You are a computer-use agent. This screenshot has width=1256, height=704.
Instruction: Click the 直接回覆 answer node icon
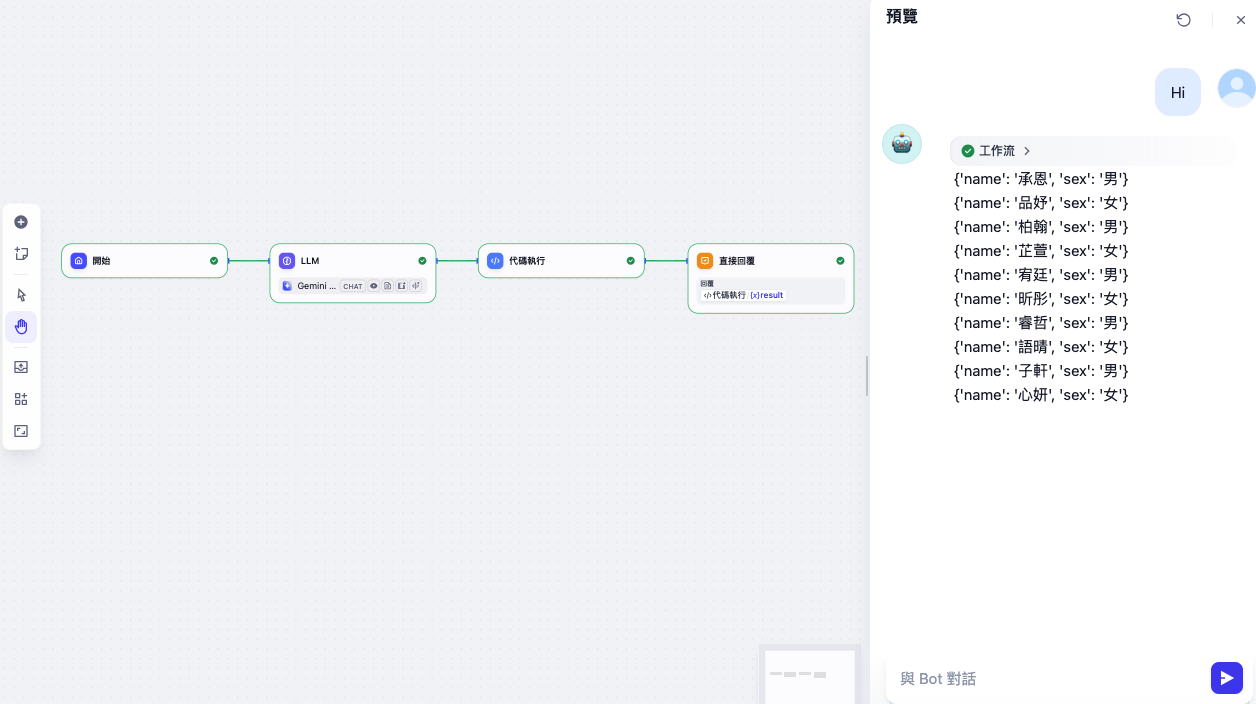705,261
